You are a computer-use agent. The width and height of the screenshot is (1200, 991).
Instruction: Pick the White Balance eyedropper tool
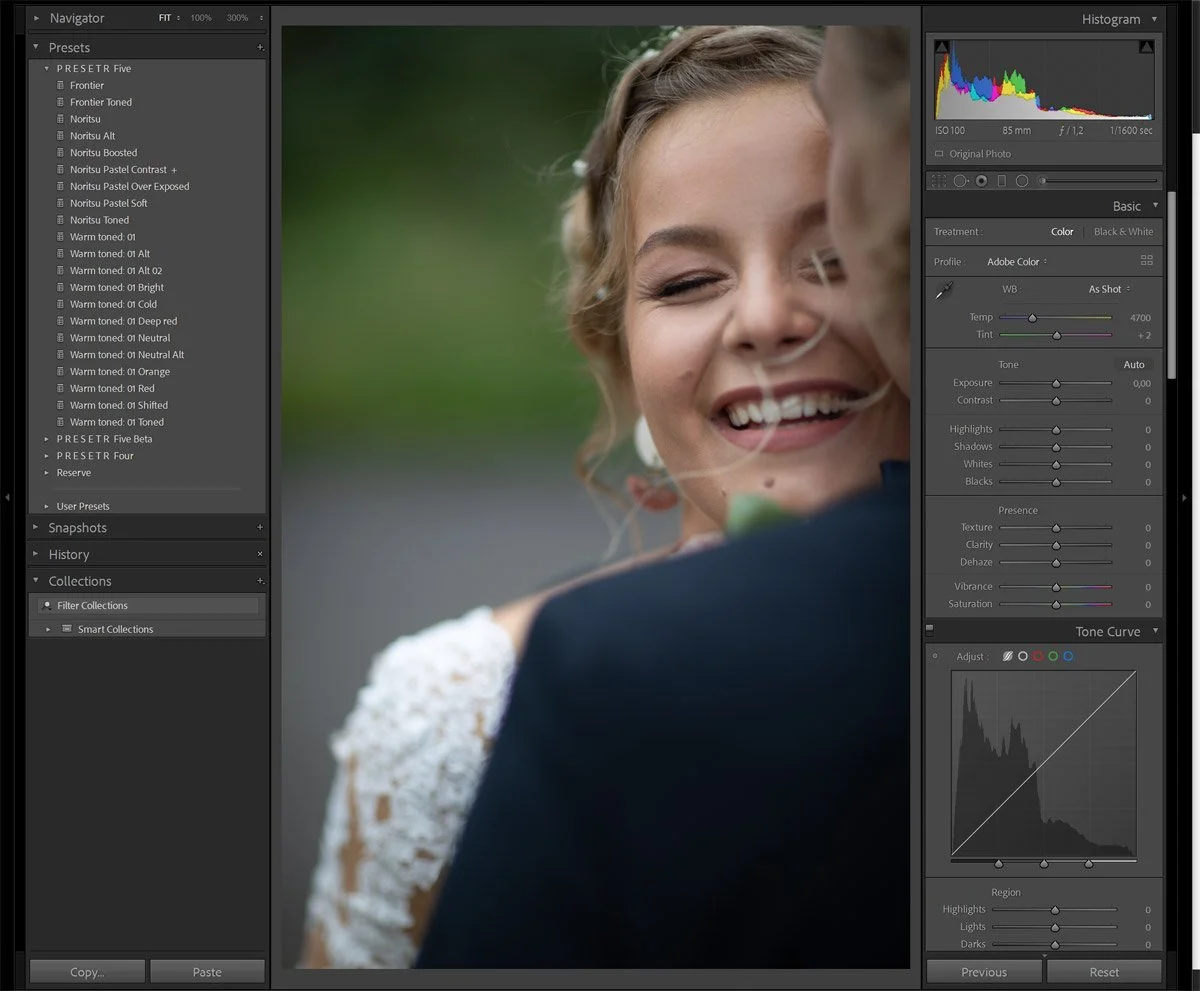944,291
